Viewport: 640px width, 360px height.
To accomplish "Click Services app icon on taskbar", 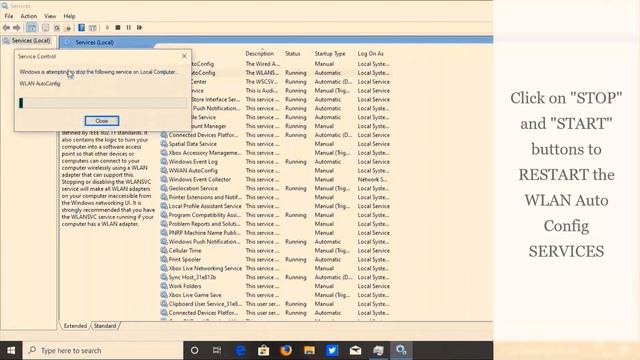I will tap(401, 351).
